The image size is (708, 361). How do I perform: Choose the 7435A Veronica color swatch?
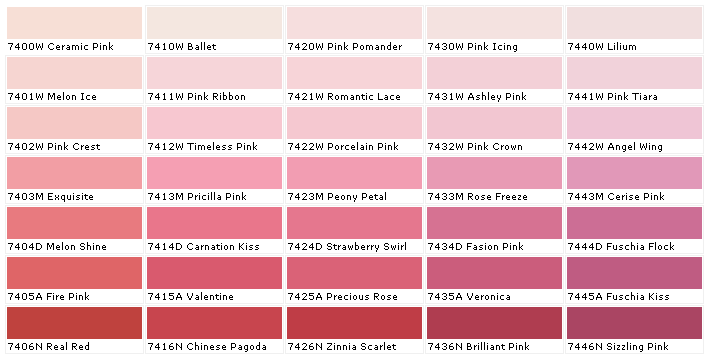tap(494, 273)
